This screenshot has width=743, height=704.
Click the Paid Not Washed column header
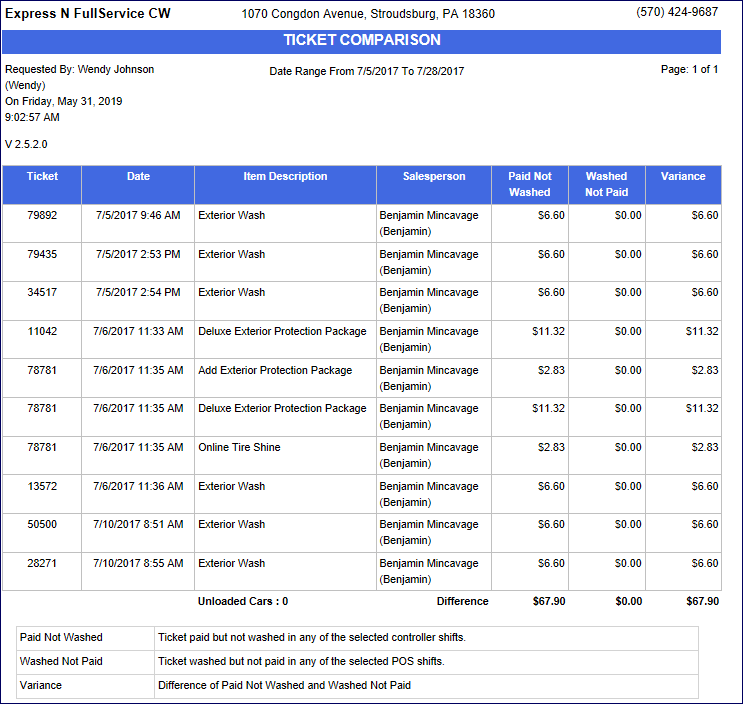pyautogui.click(x=530, y=184)
